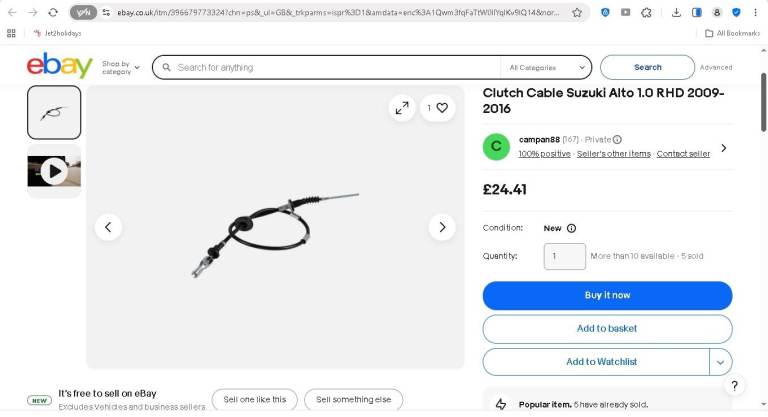
Task: Click the eBay logo
Action: 59,66
